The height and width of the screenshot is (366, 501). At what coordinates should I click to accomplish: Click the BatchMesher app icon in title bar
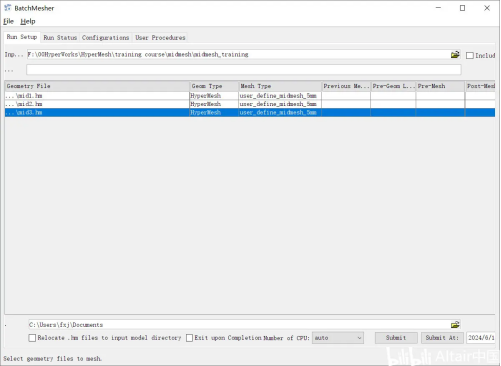[x=7, y=8]
